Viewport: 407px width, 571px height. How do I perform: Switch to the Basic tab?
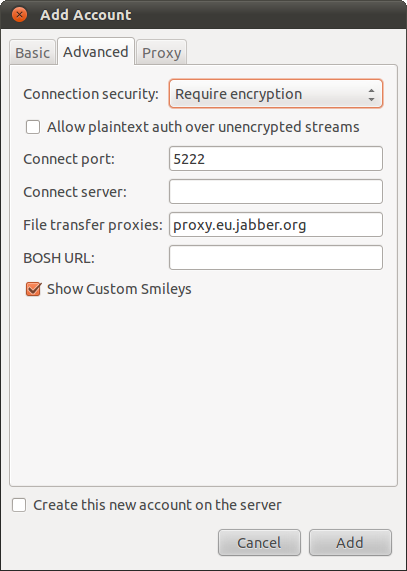tap(32, 53)
